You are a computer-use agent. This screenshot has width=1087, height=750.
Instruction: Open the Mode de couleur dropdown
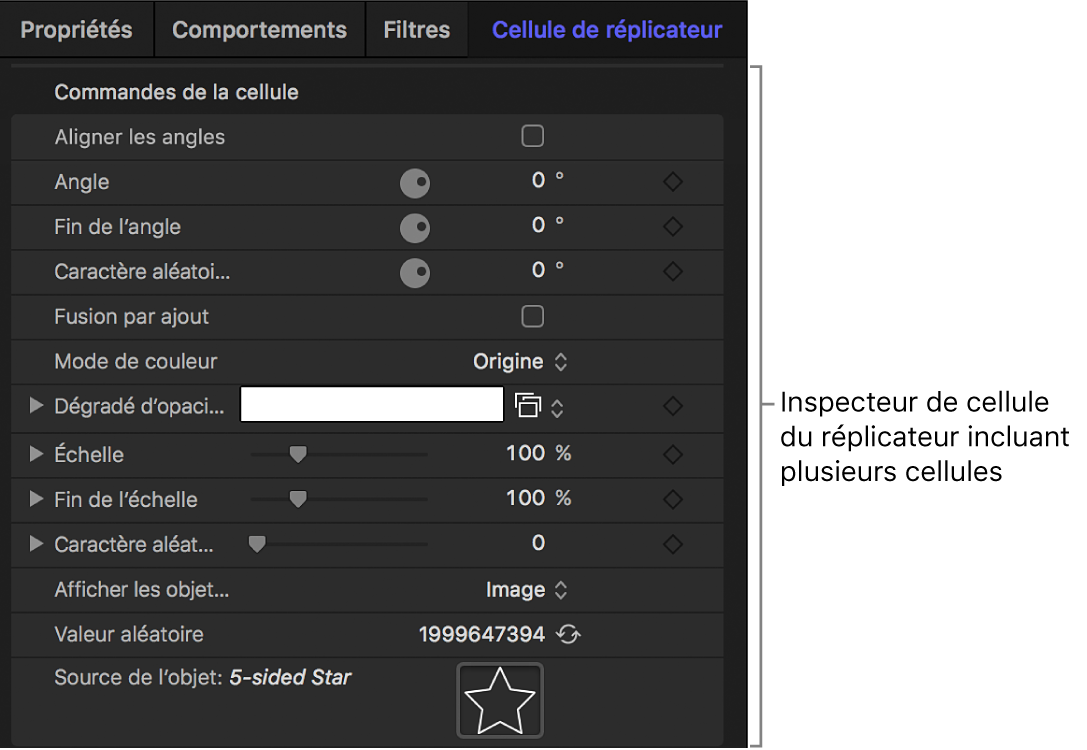(x=520, y=362)
